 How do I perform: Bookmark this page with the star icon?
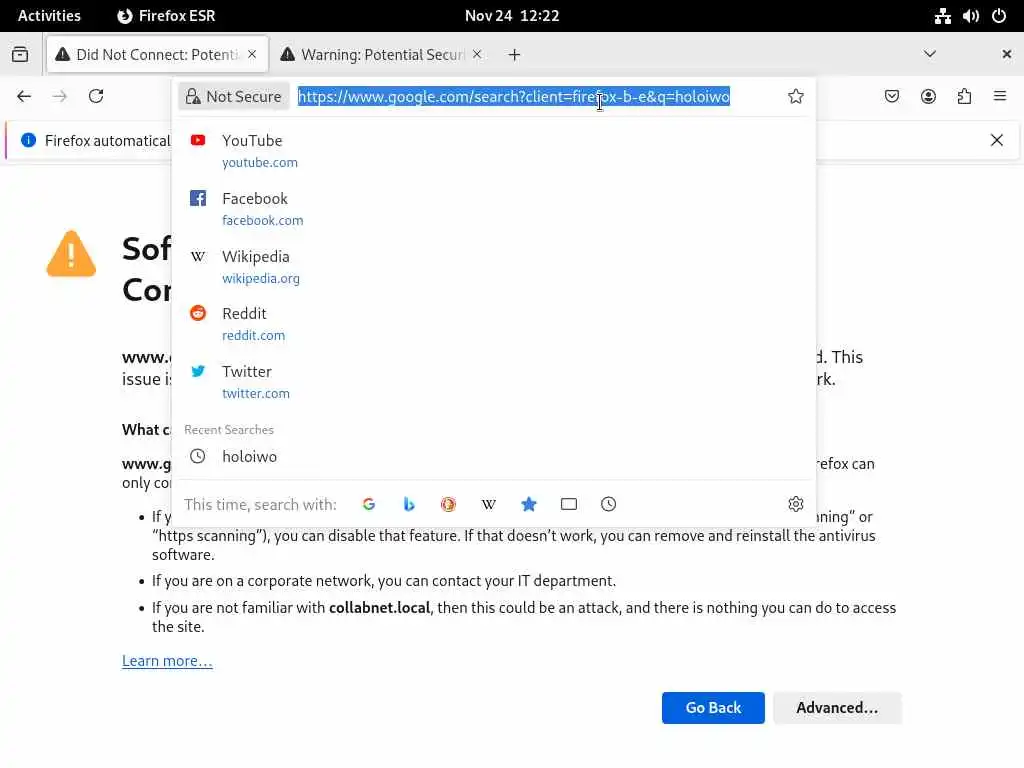pos(795,97)
